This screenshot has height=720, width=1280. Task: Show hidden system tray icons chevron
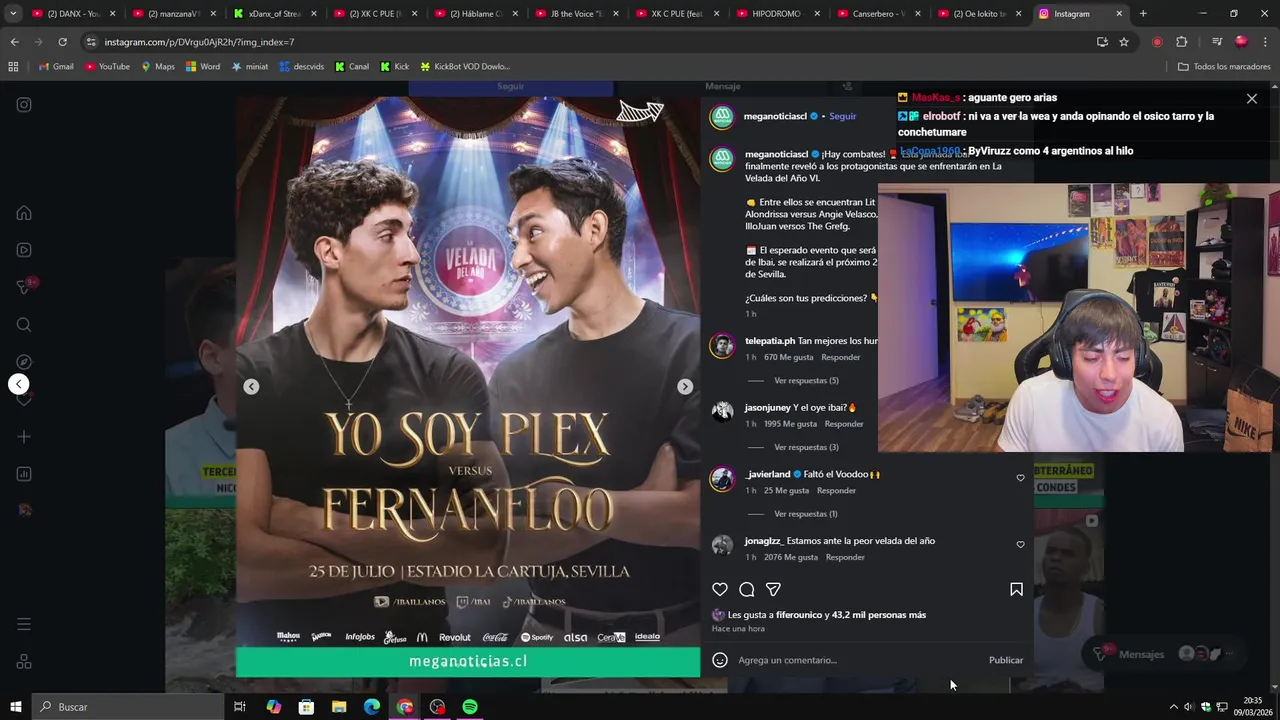click(1174, 707)
